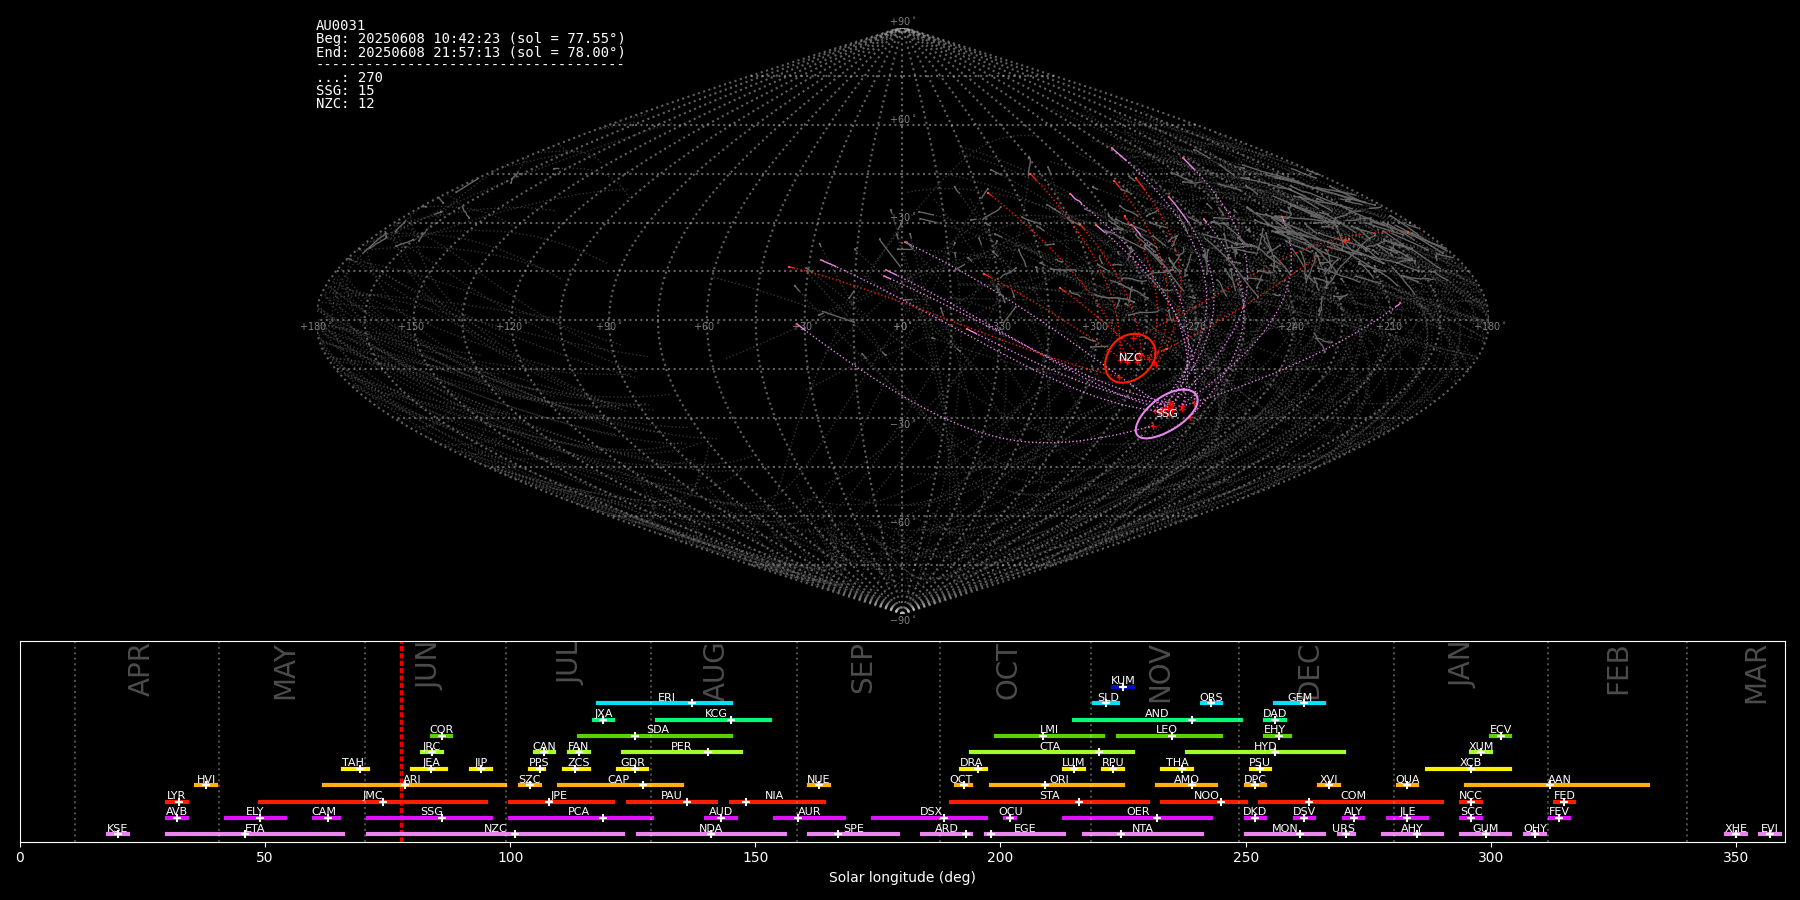Select the red dashed current solar longitude line
The image size is (1800, 900).
click(x=401, y=741)
